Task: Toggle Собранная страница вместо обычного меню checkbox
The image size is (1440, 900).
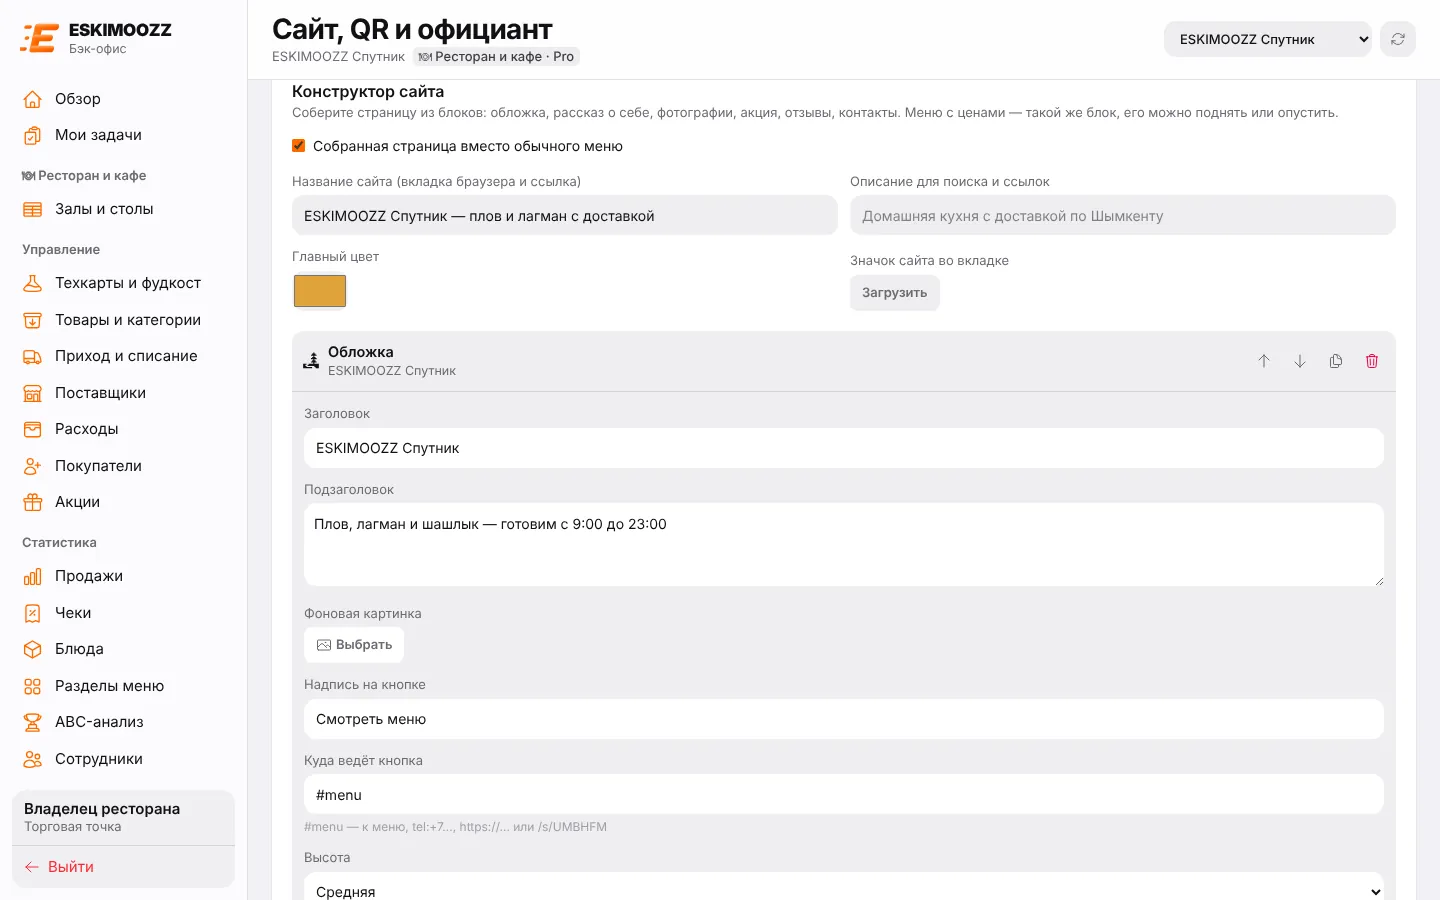Action: pos(298,146)
